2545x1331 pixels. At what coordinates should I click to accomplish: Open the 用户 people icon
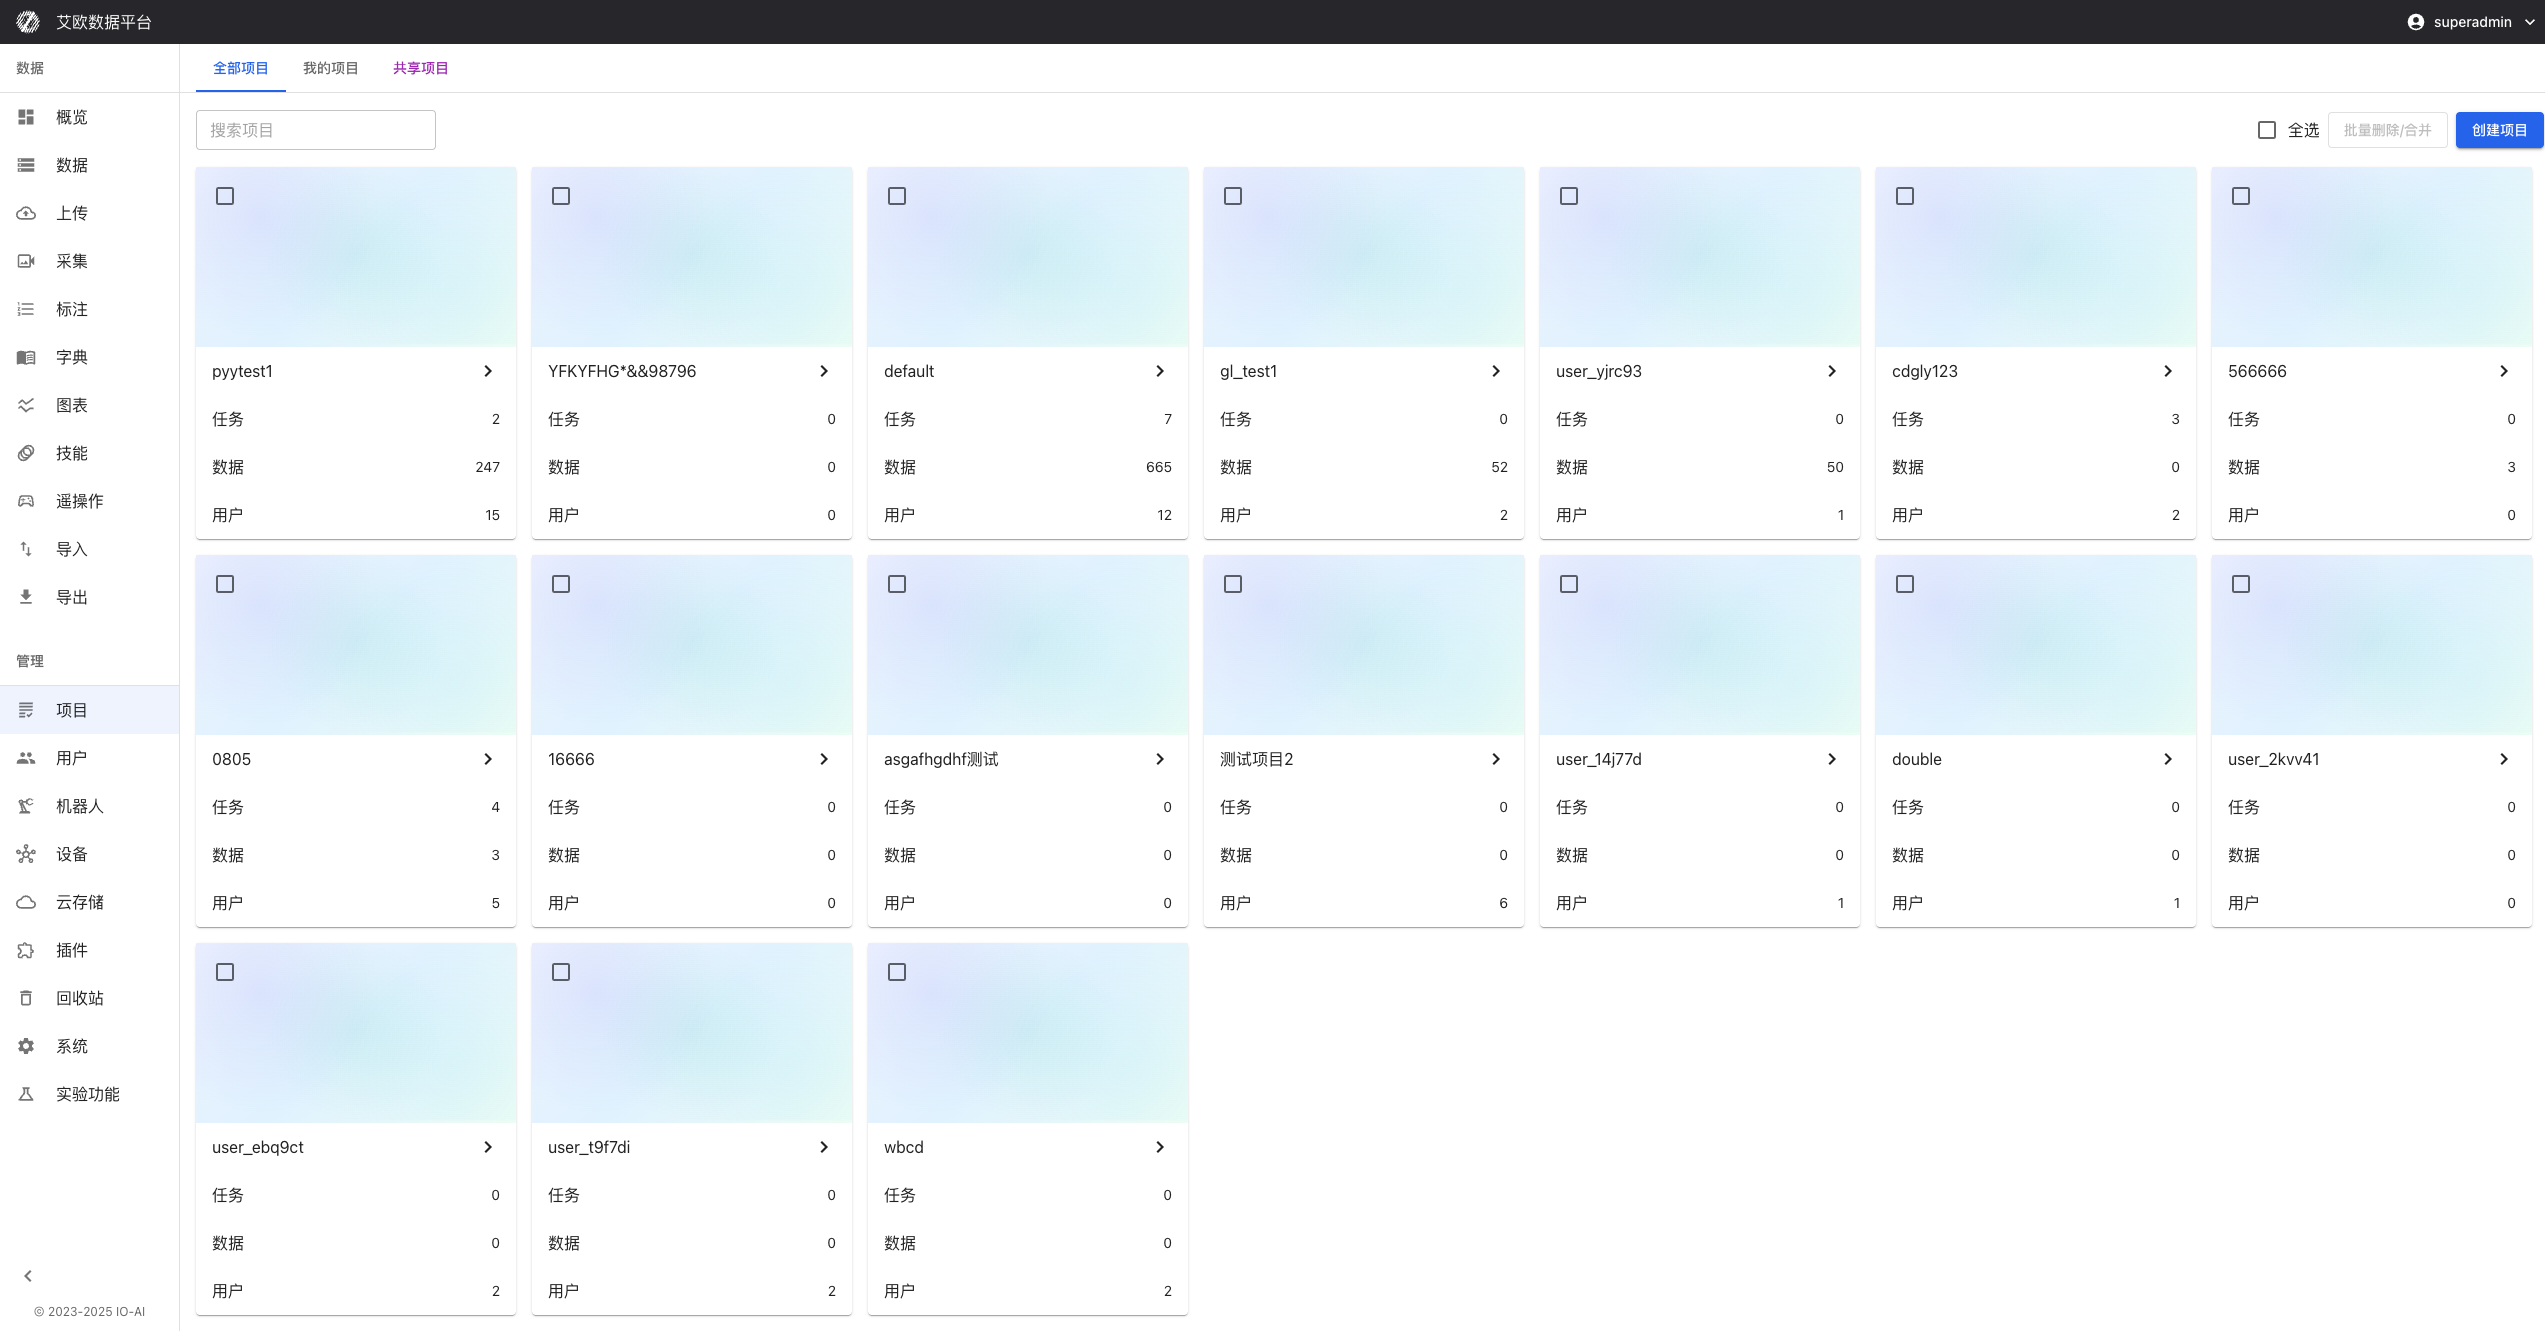pos(26,758)
